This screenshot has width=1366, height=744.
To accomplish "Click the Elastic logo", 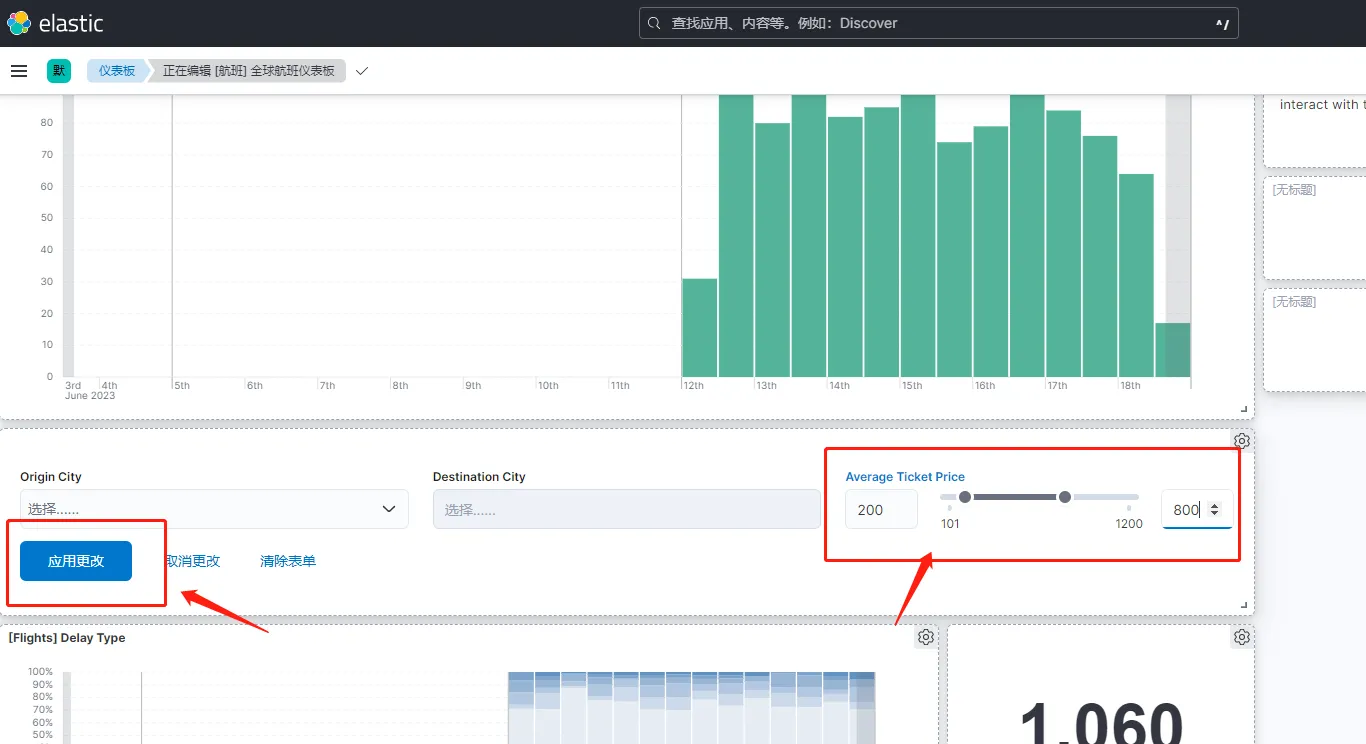I will pyautogui.click(x=55, y=23).
